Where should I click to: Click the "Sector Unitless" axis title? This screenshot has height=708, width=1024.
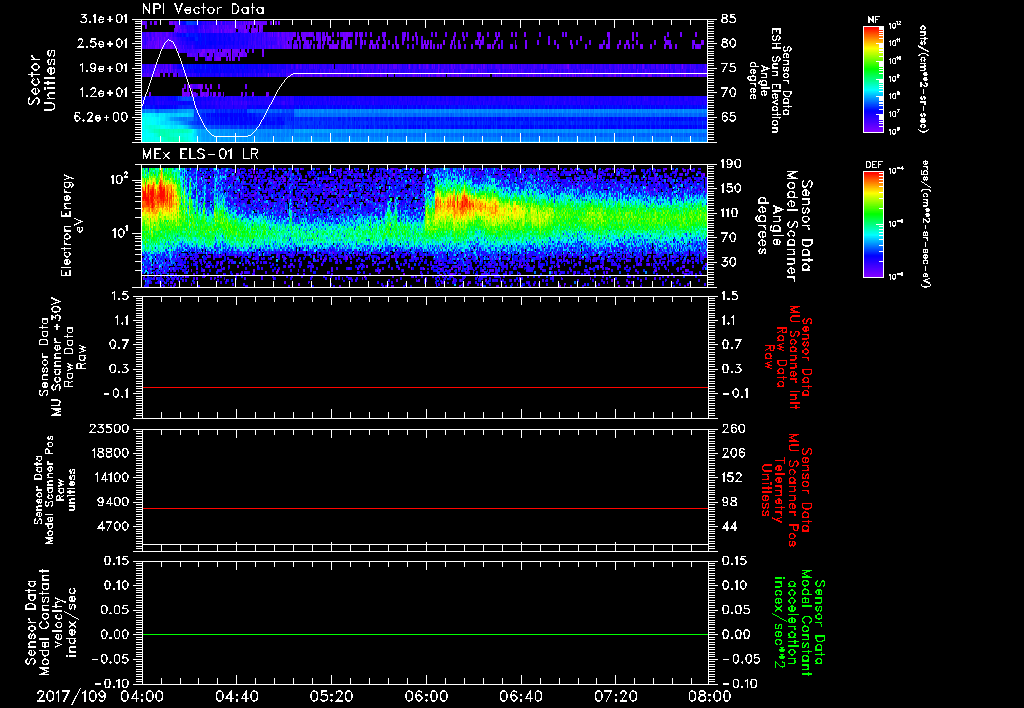[42, 80]
